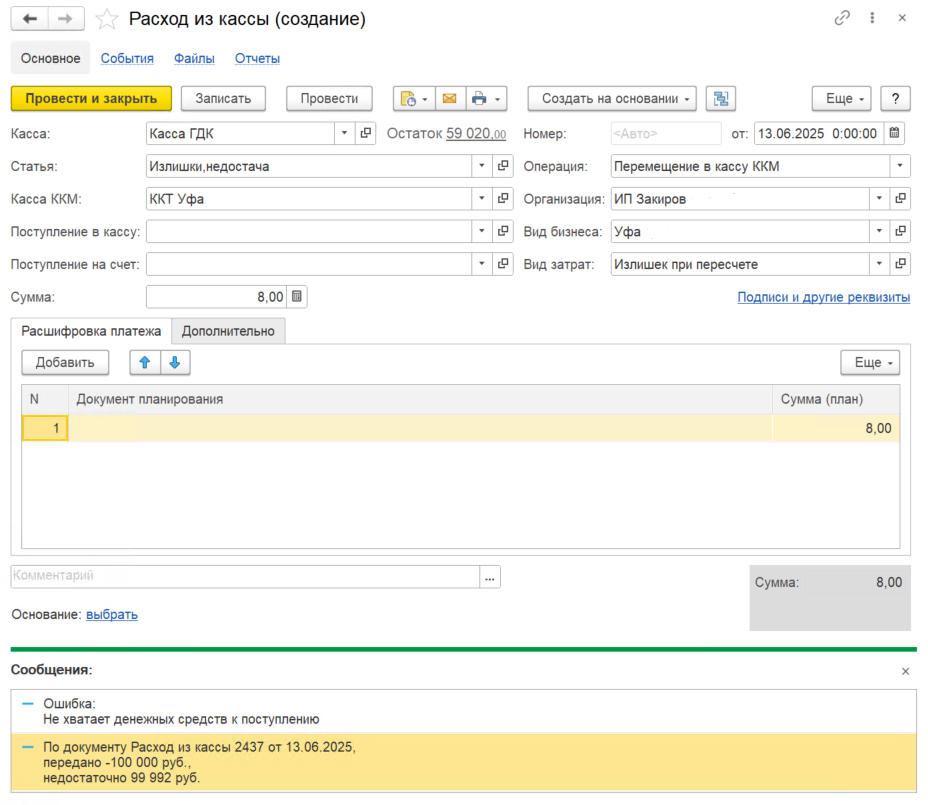Image resolution: width=928 pixels, height=805 pixels.
Task: Open the printer options dropdown arrow
Action: pyautogui.click(x=498, y=99)
